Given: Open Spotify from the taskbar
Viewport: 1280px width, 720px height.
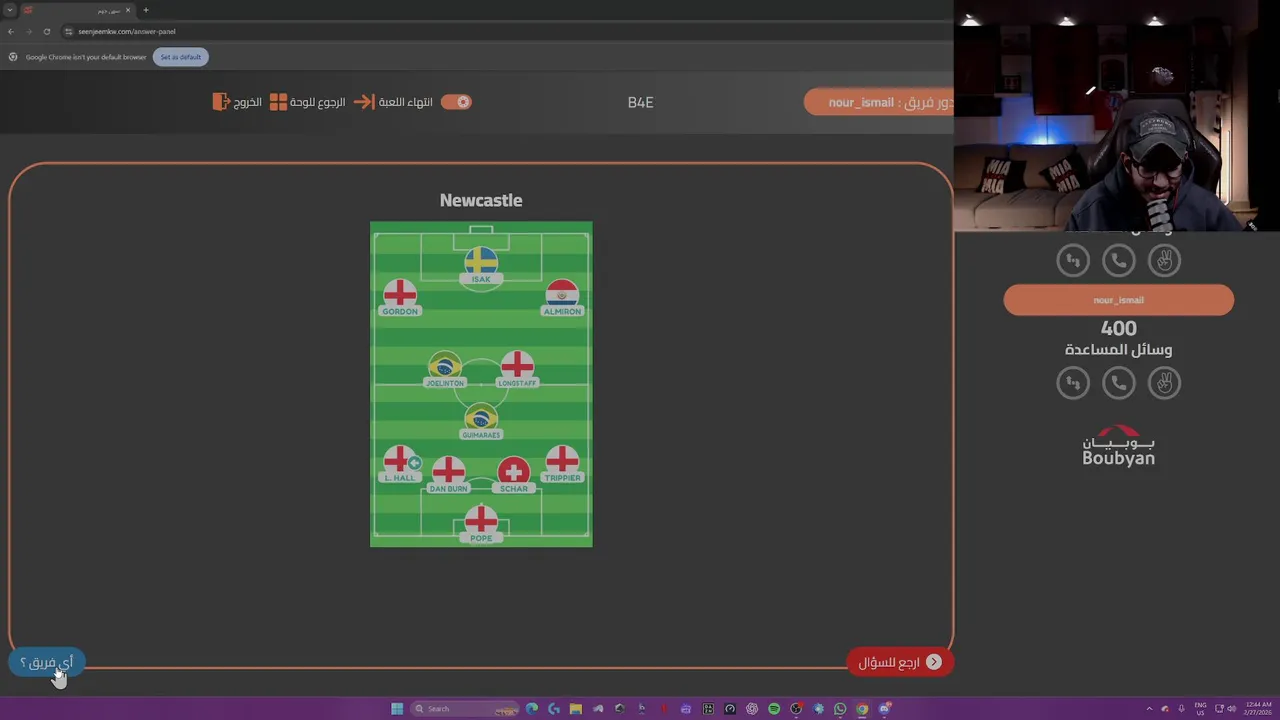Looking at the screenshot, I should (x=774, y=709).
